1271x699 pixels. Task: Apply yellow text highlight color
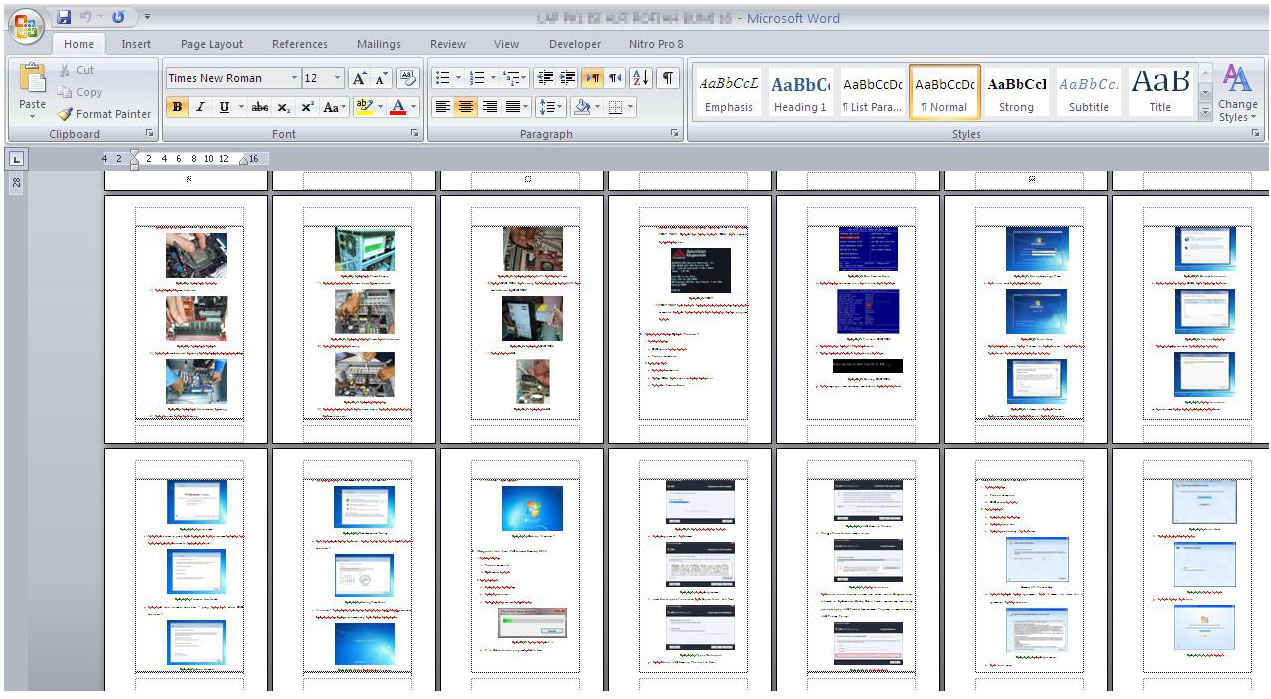363,107
